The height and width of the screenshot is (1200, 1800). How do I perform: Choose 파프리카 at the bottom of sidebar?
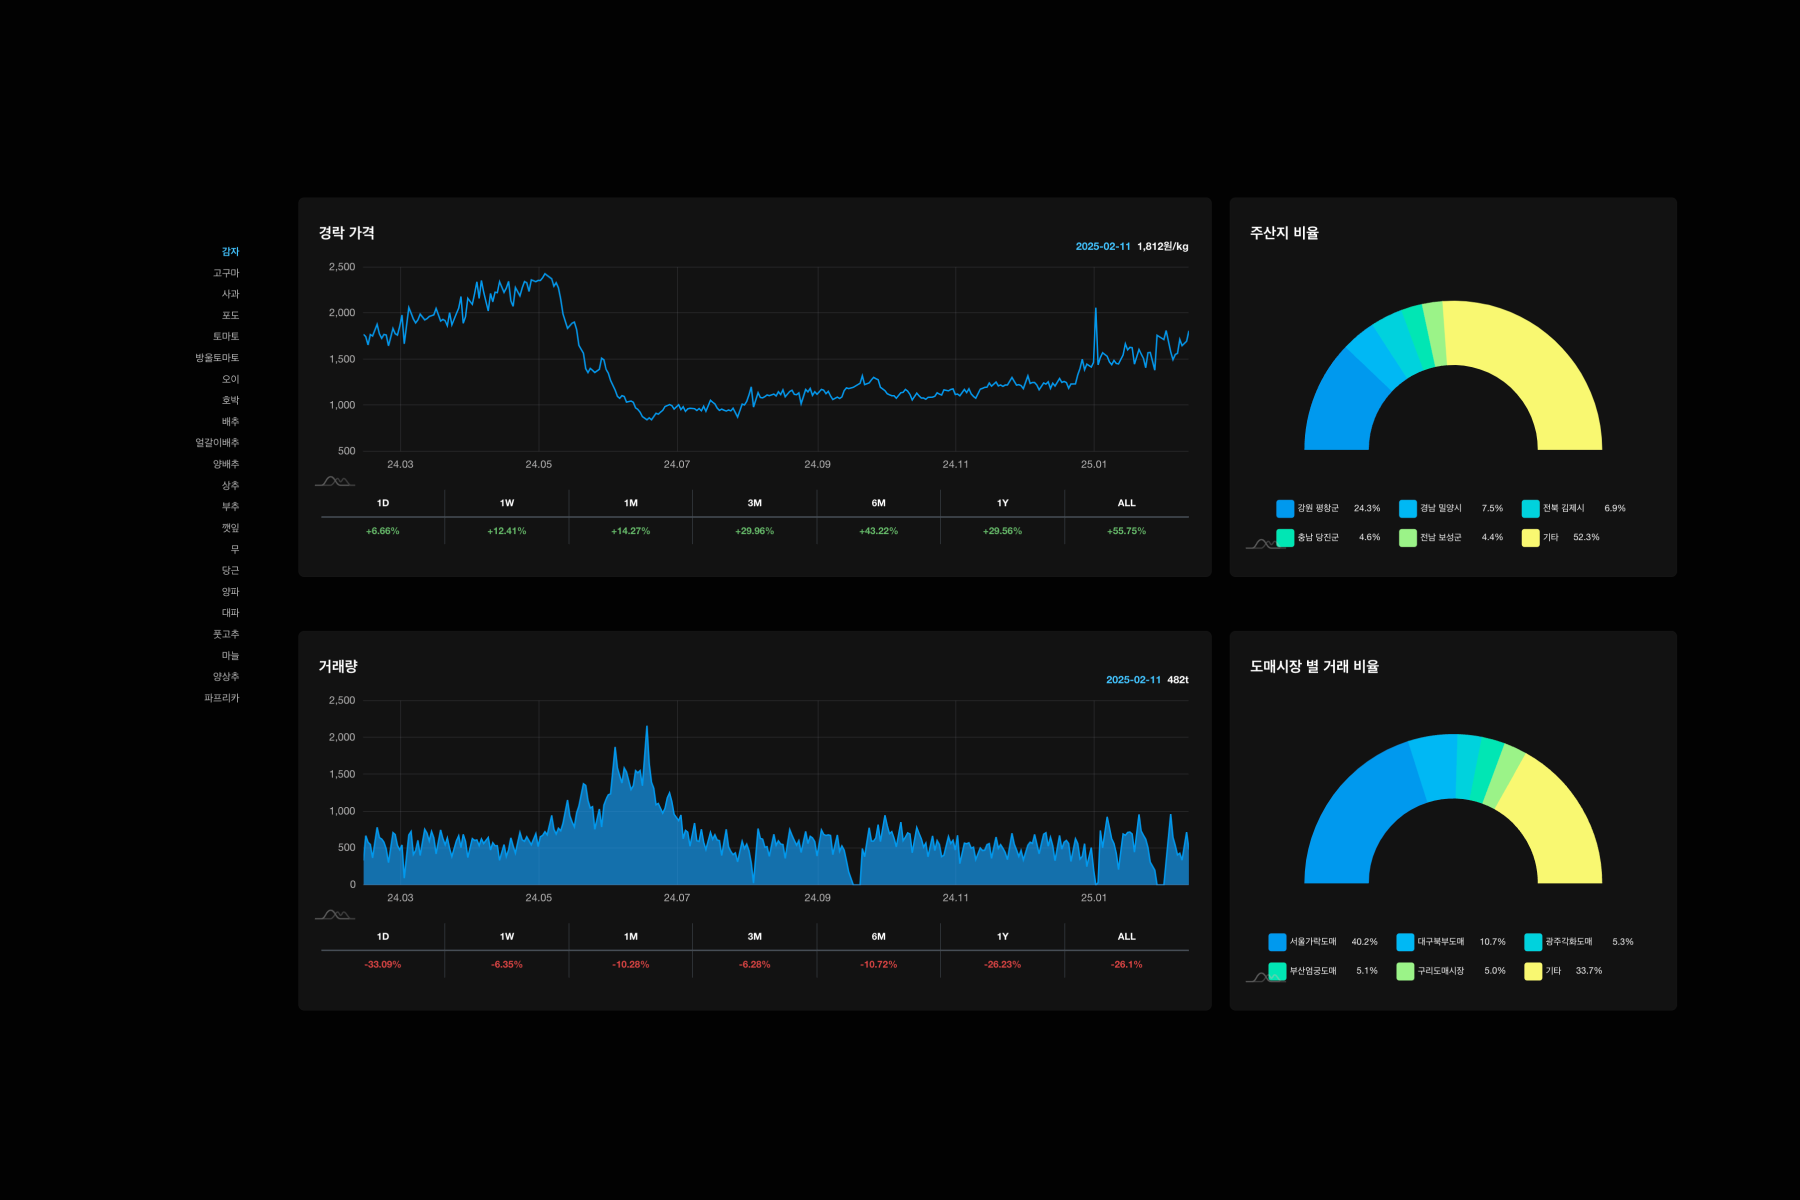tap(222, 698)
